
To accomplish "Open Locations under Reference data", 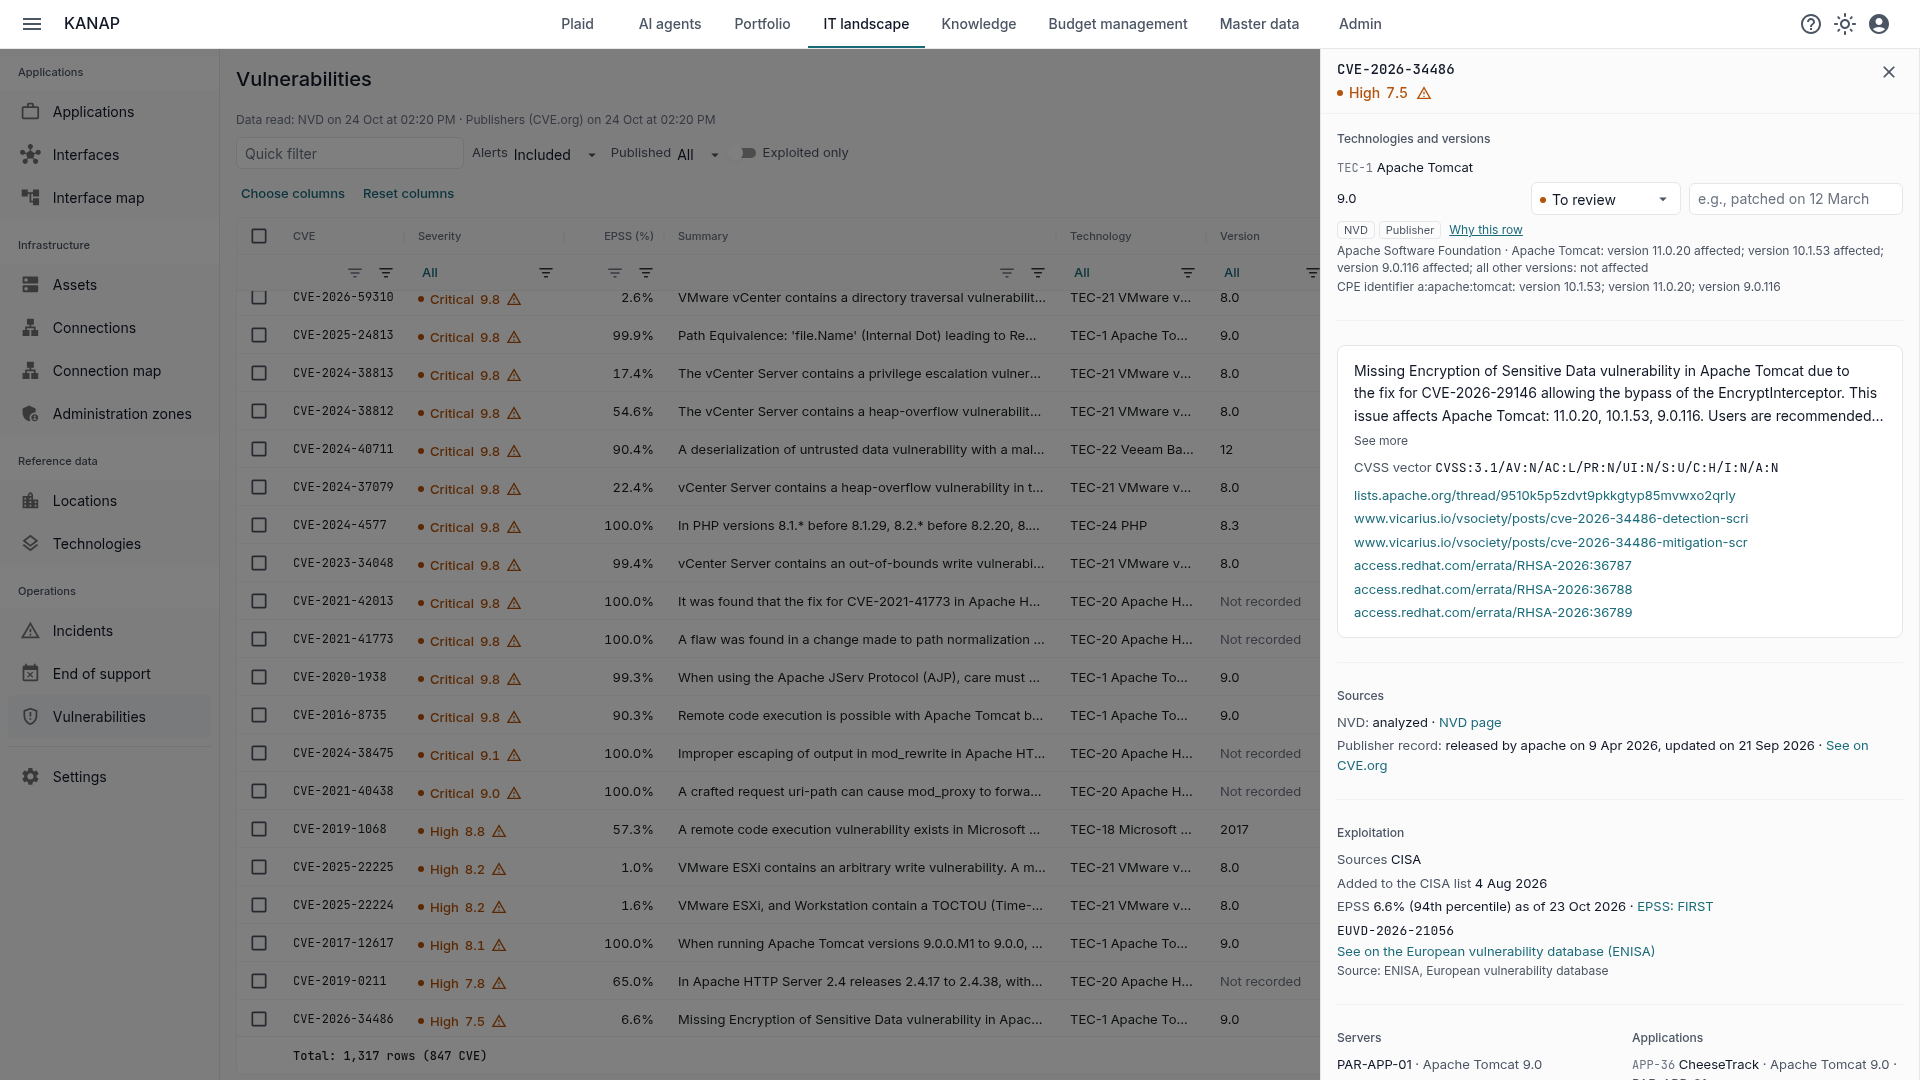I will click(110, 501).
